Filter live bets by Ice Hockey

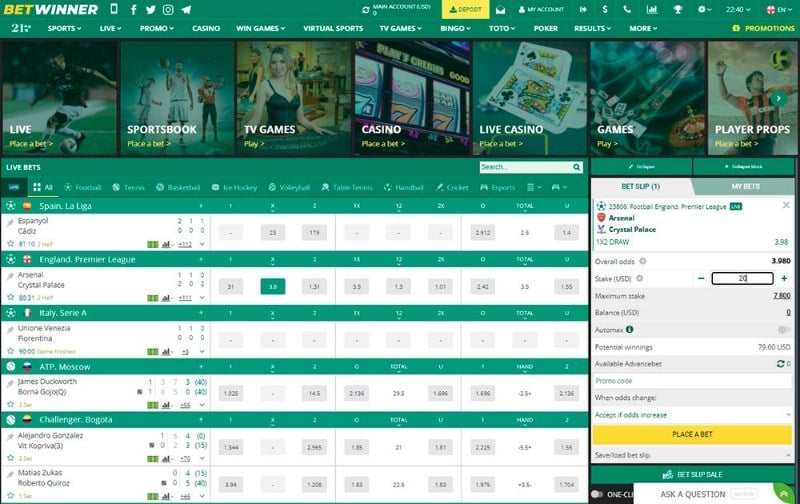[x=234, y=187]
